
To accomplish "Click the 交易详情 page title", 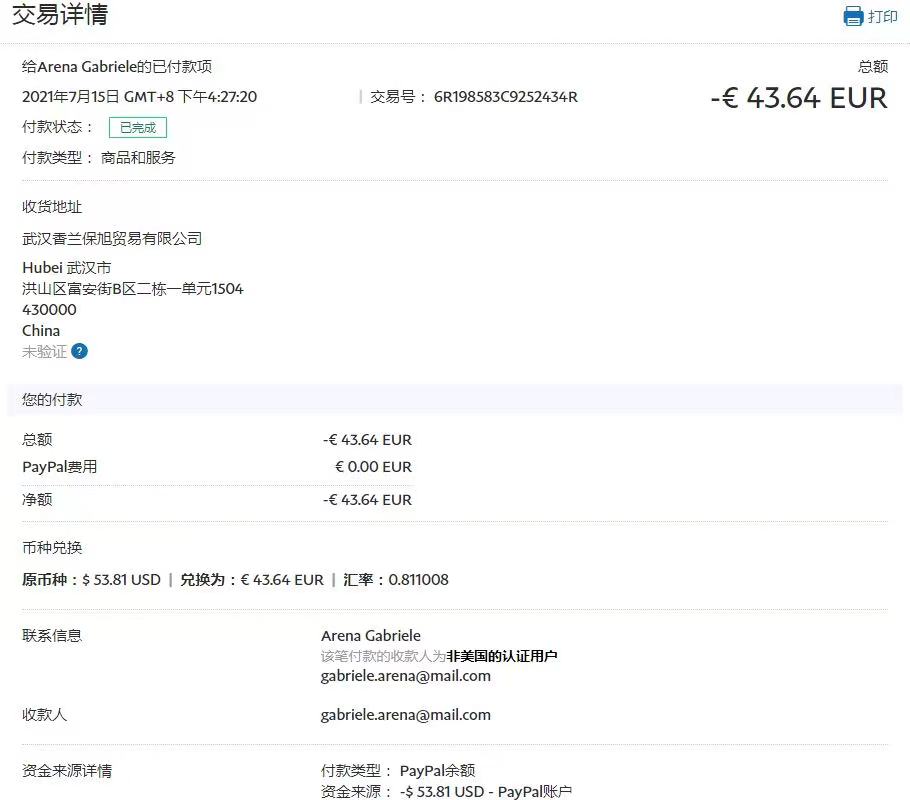I will click(60, 15).
